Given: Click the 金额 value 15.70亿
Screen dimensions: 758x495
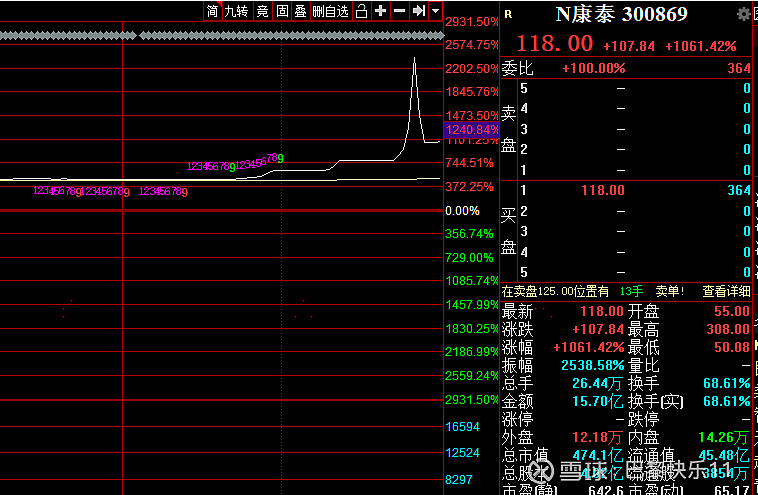Looking at the screenshot, I should [x=597, y=402].
